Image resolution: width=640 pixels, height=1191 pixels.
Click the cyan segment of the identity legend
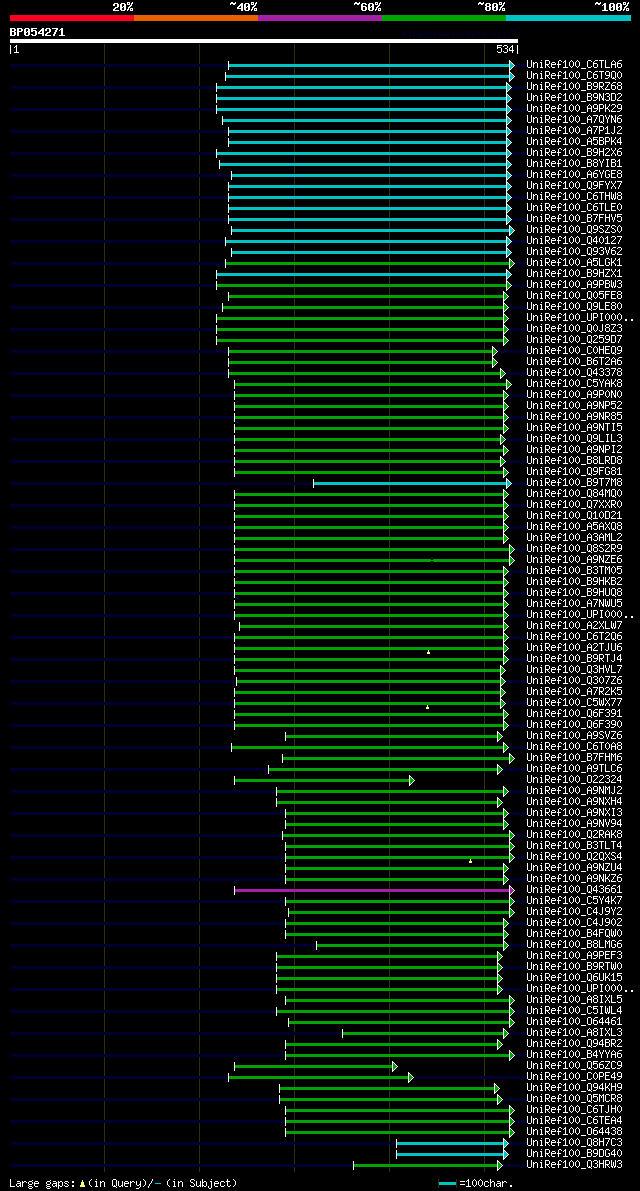[x=569, y=17]
